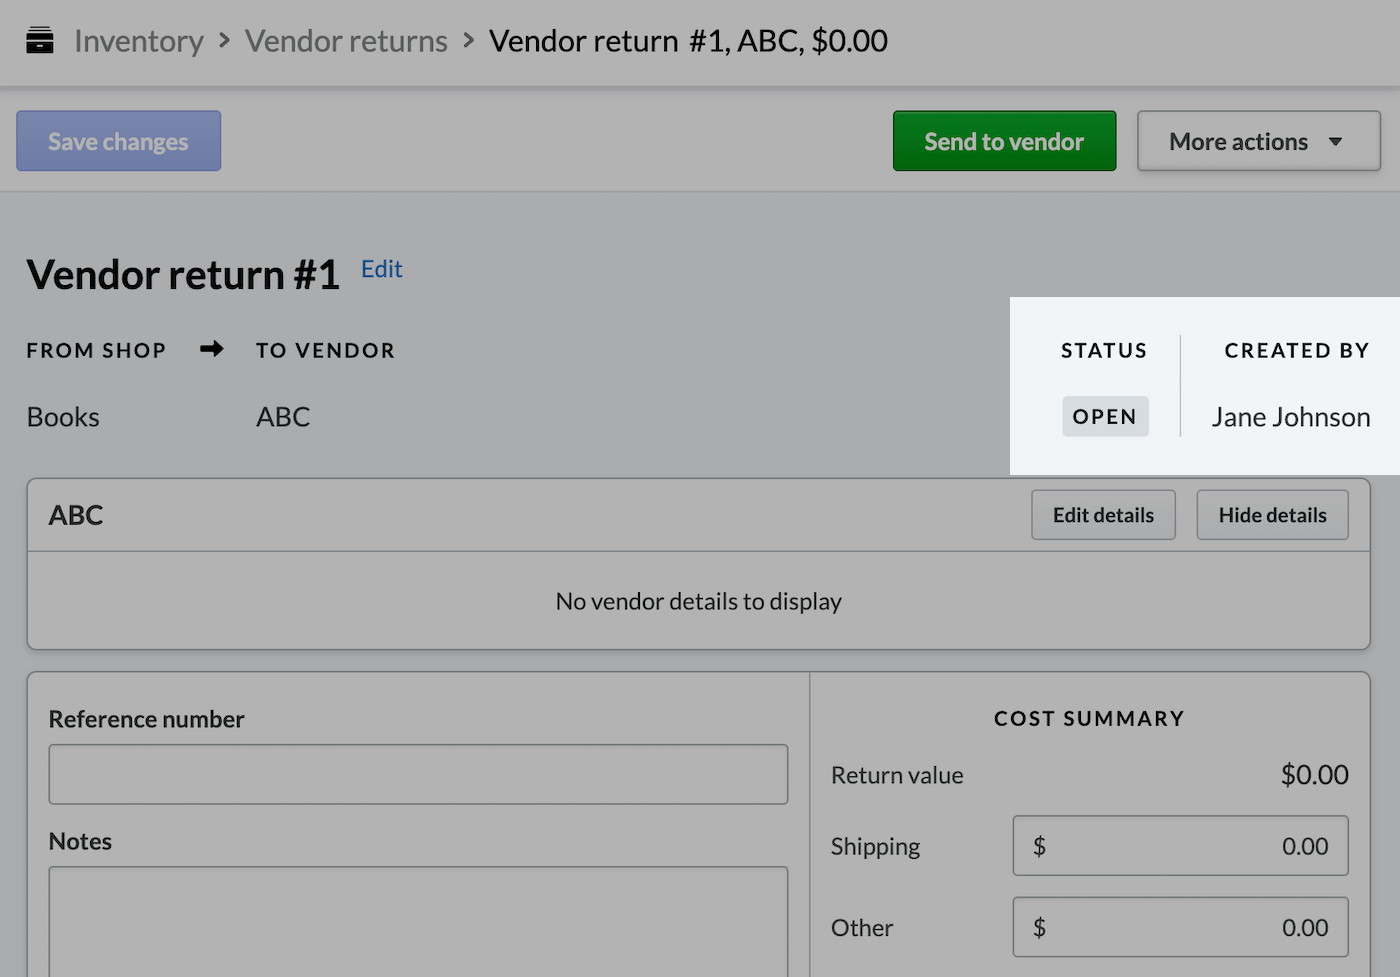Screen dimensions: 1400x977
Task: Click the Inventory box icon in the breadcrumb
Action: point(40,40)
